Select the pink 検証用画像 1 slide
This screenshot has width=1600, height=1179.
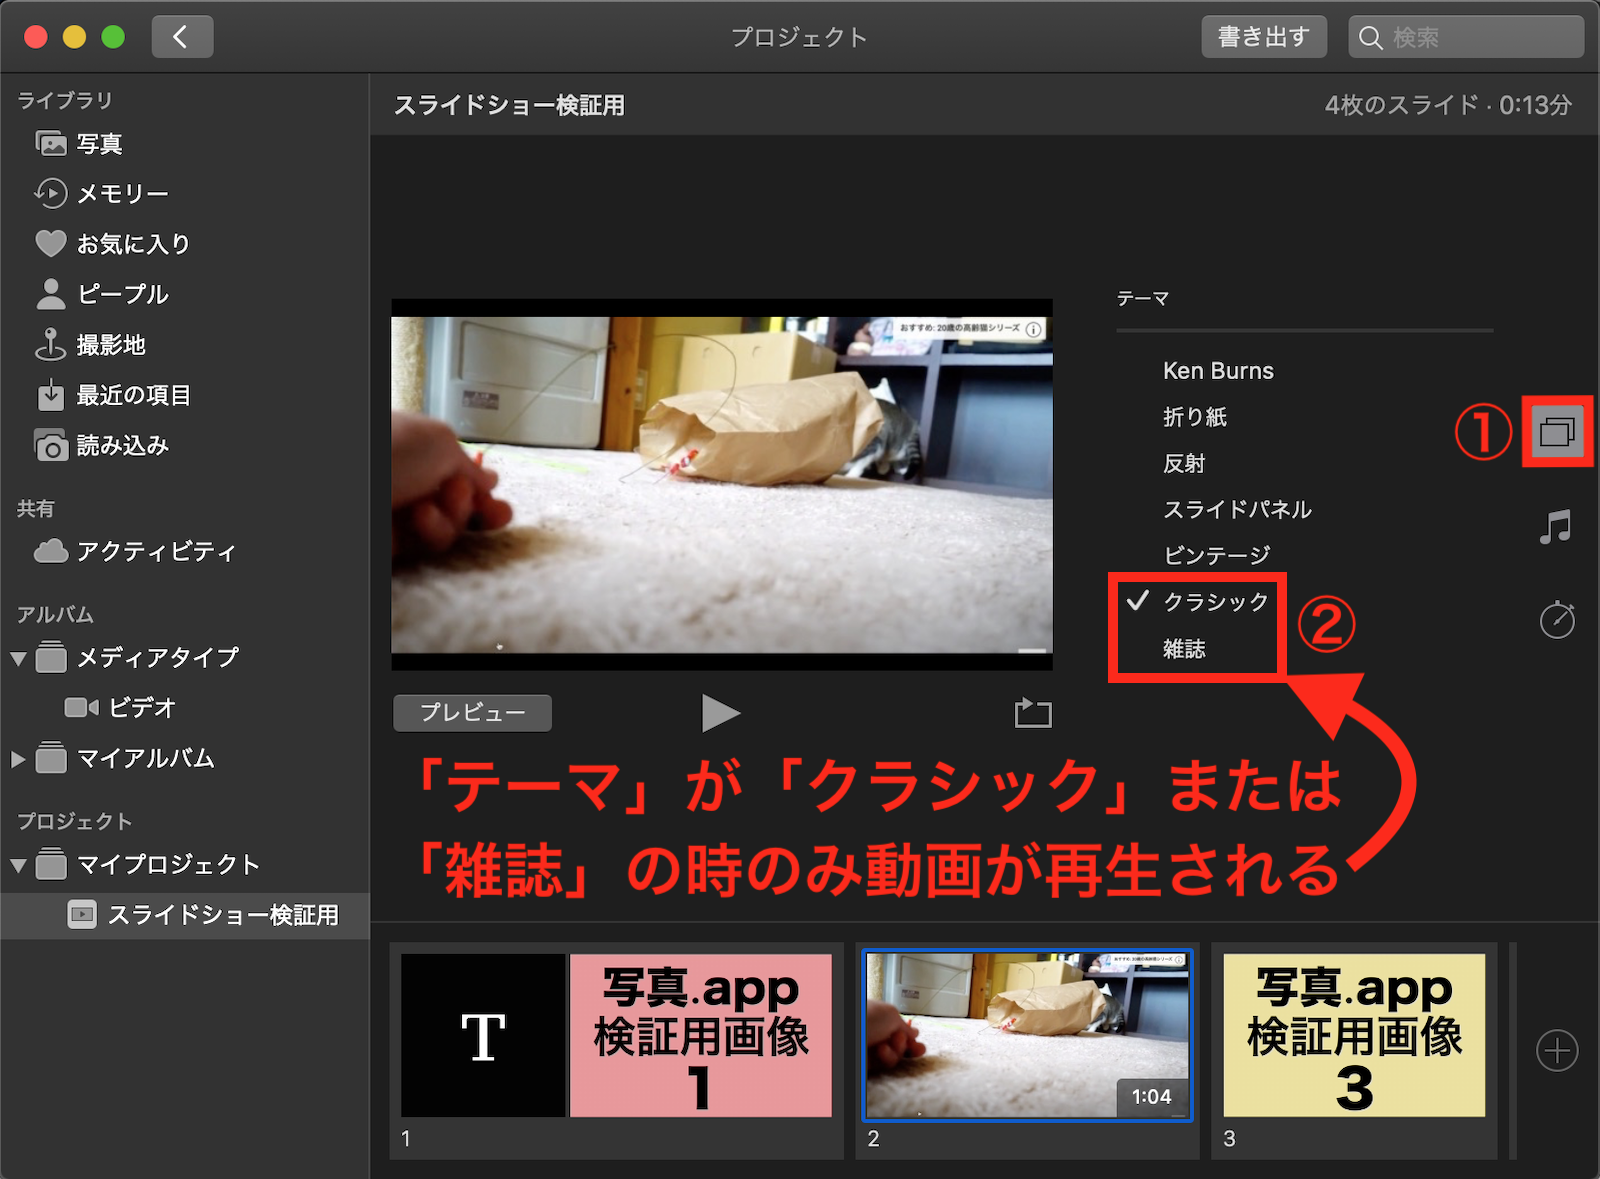(x=701, y=1035)
